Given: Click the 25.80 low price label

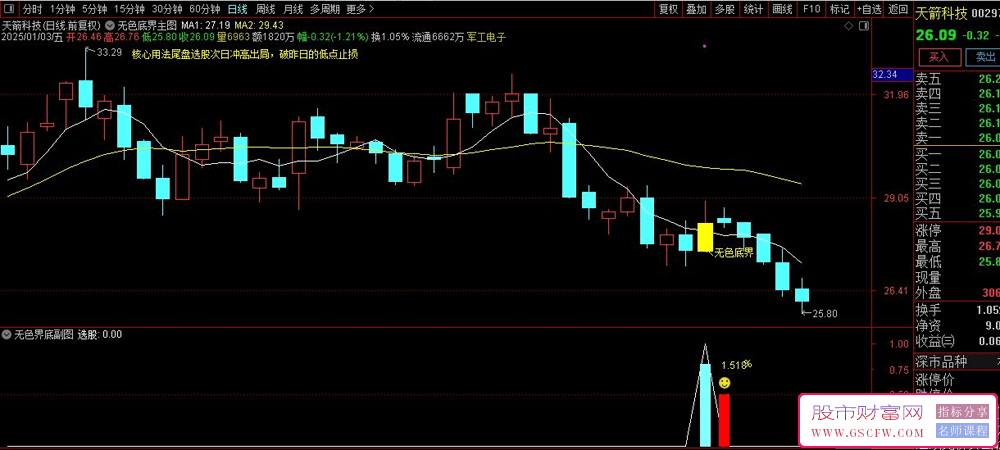Looking at the screenshot, I should click(825, 314).
